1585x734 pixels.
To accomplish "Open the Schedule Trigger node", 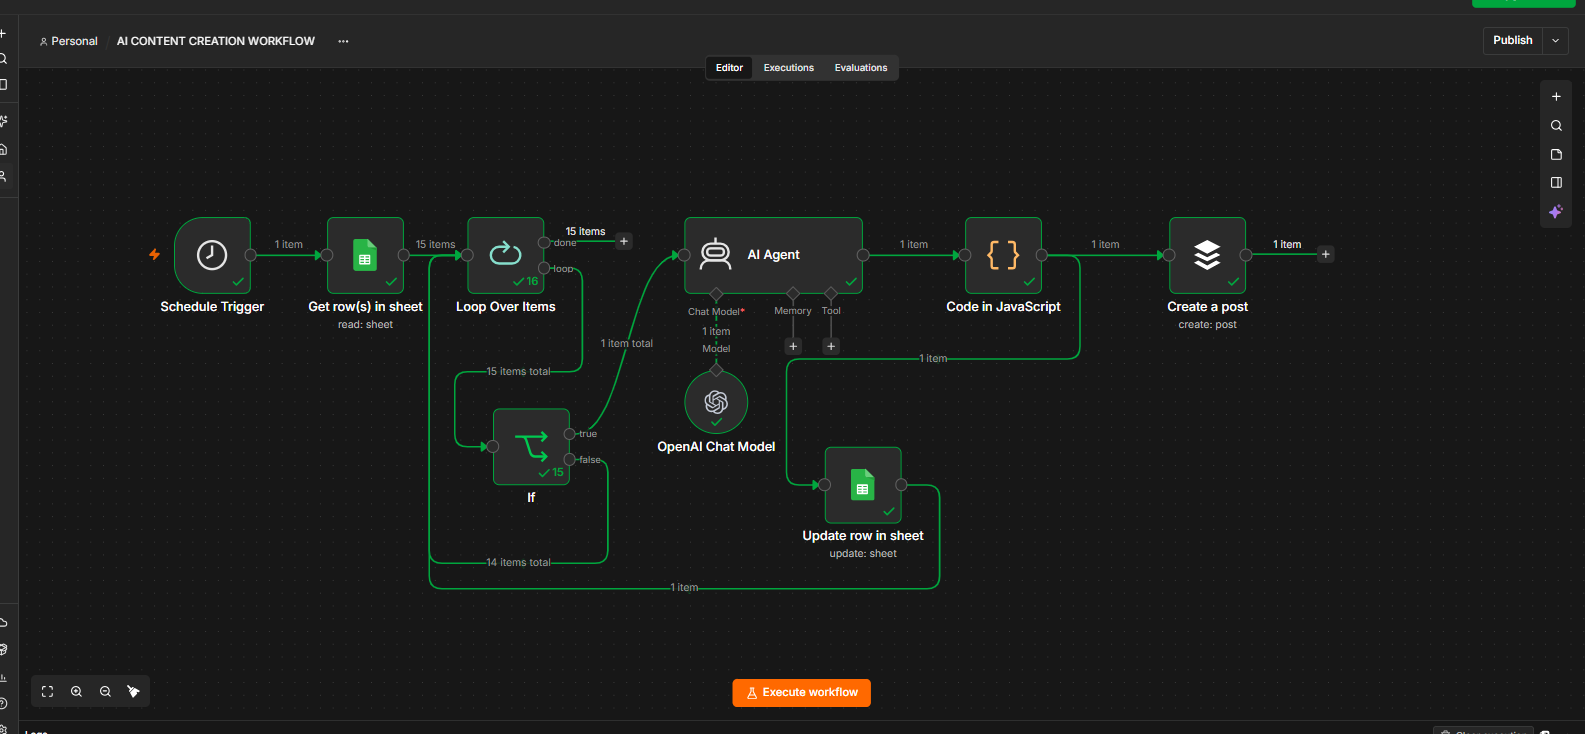I will 212,255.
